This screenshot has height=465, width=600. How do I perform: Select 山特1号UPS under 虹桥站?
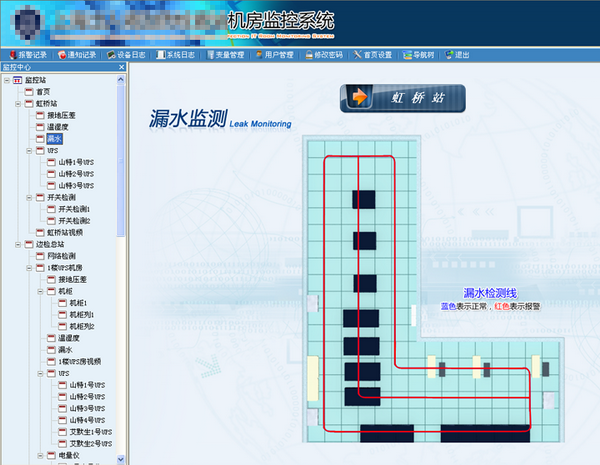click(75, 162)
